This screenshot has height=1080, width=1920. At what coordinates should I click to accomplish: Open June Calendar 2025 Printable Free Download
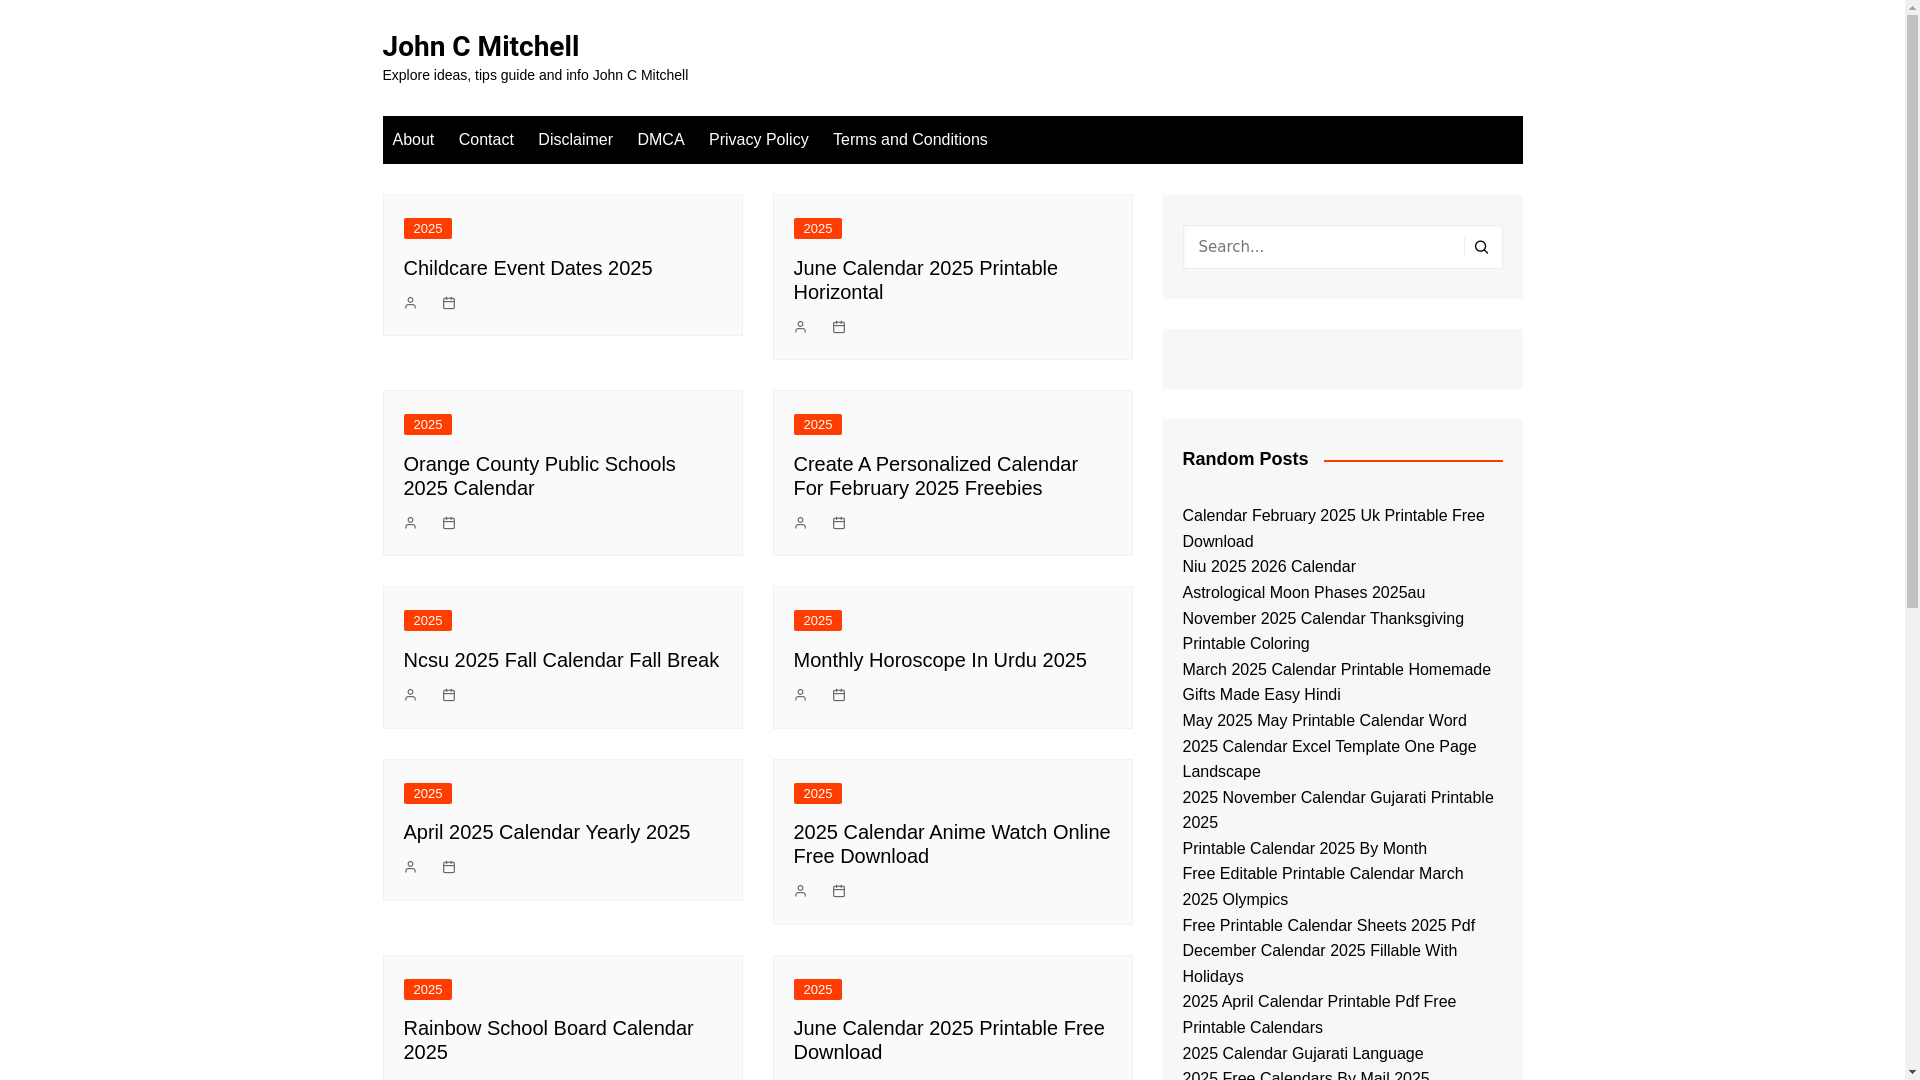click(x=949, y=1040)
